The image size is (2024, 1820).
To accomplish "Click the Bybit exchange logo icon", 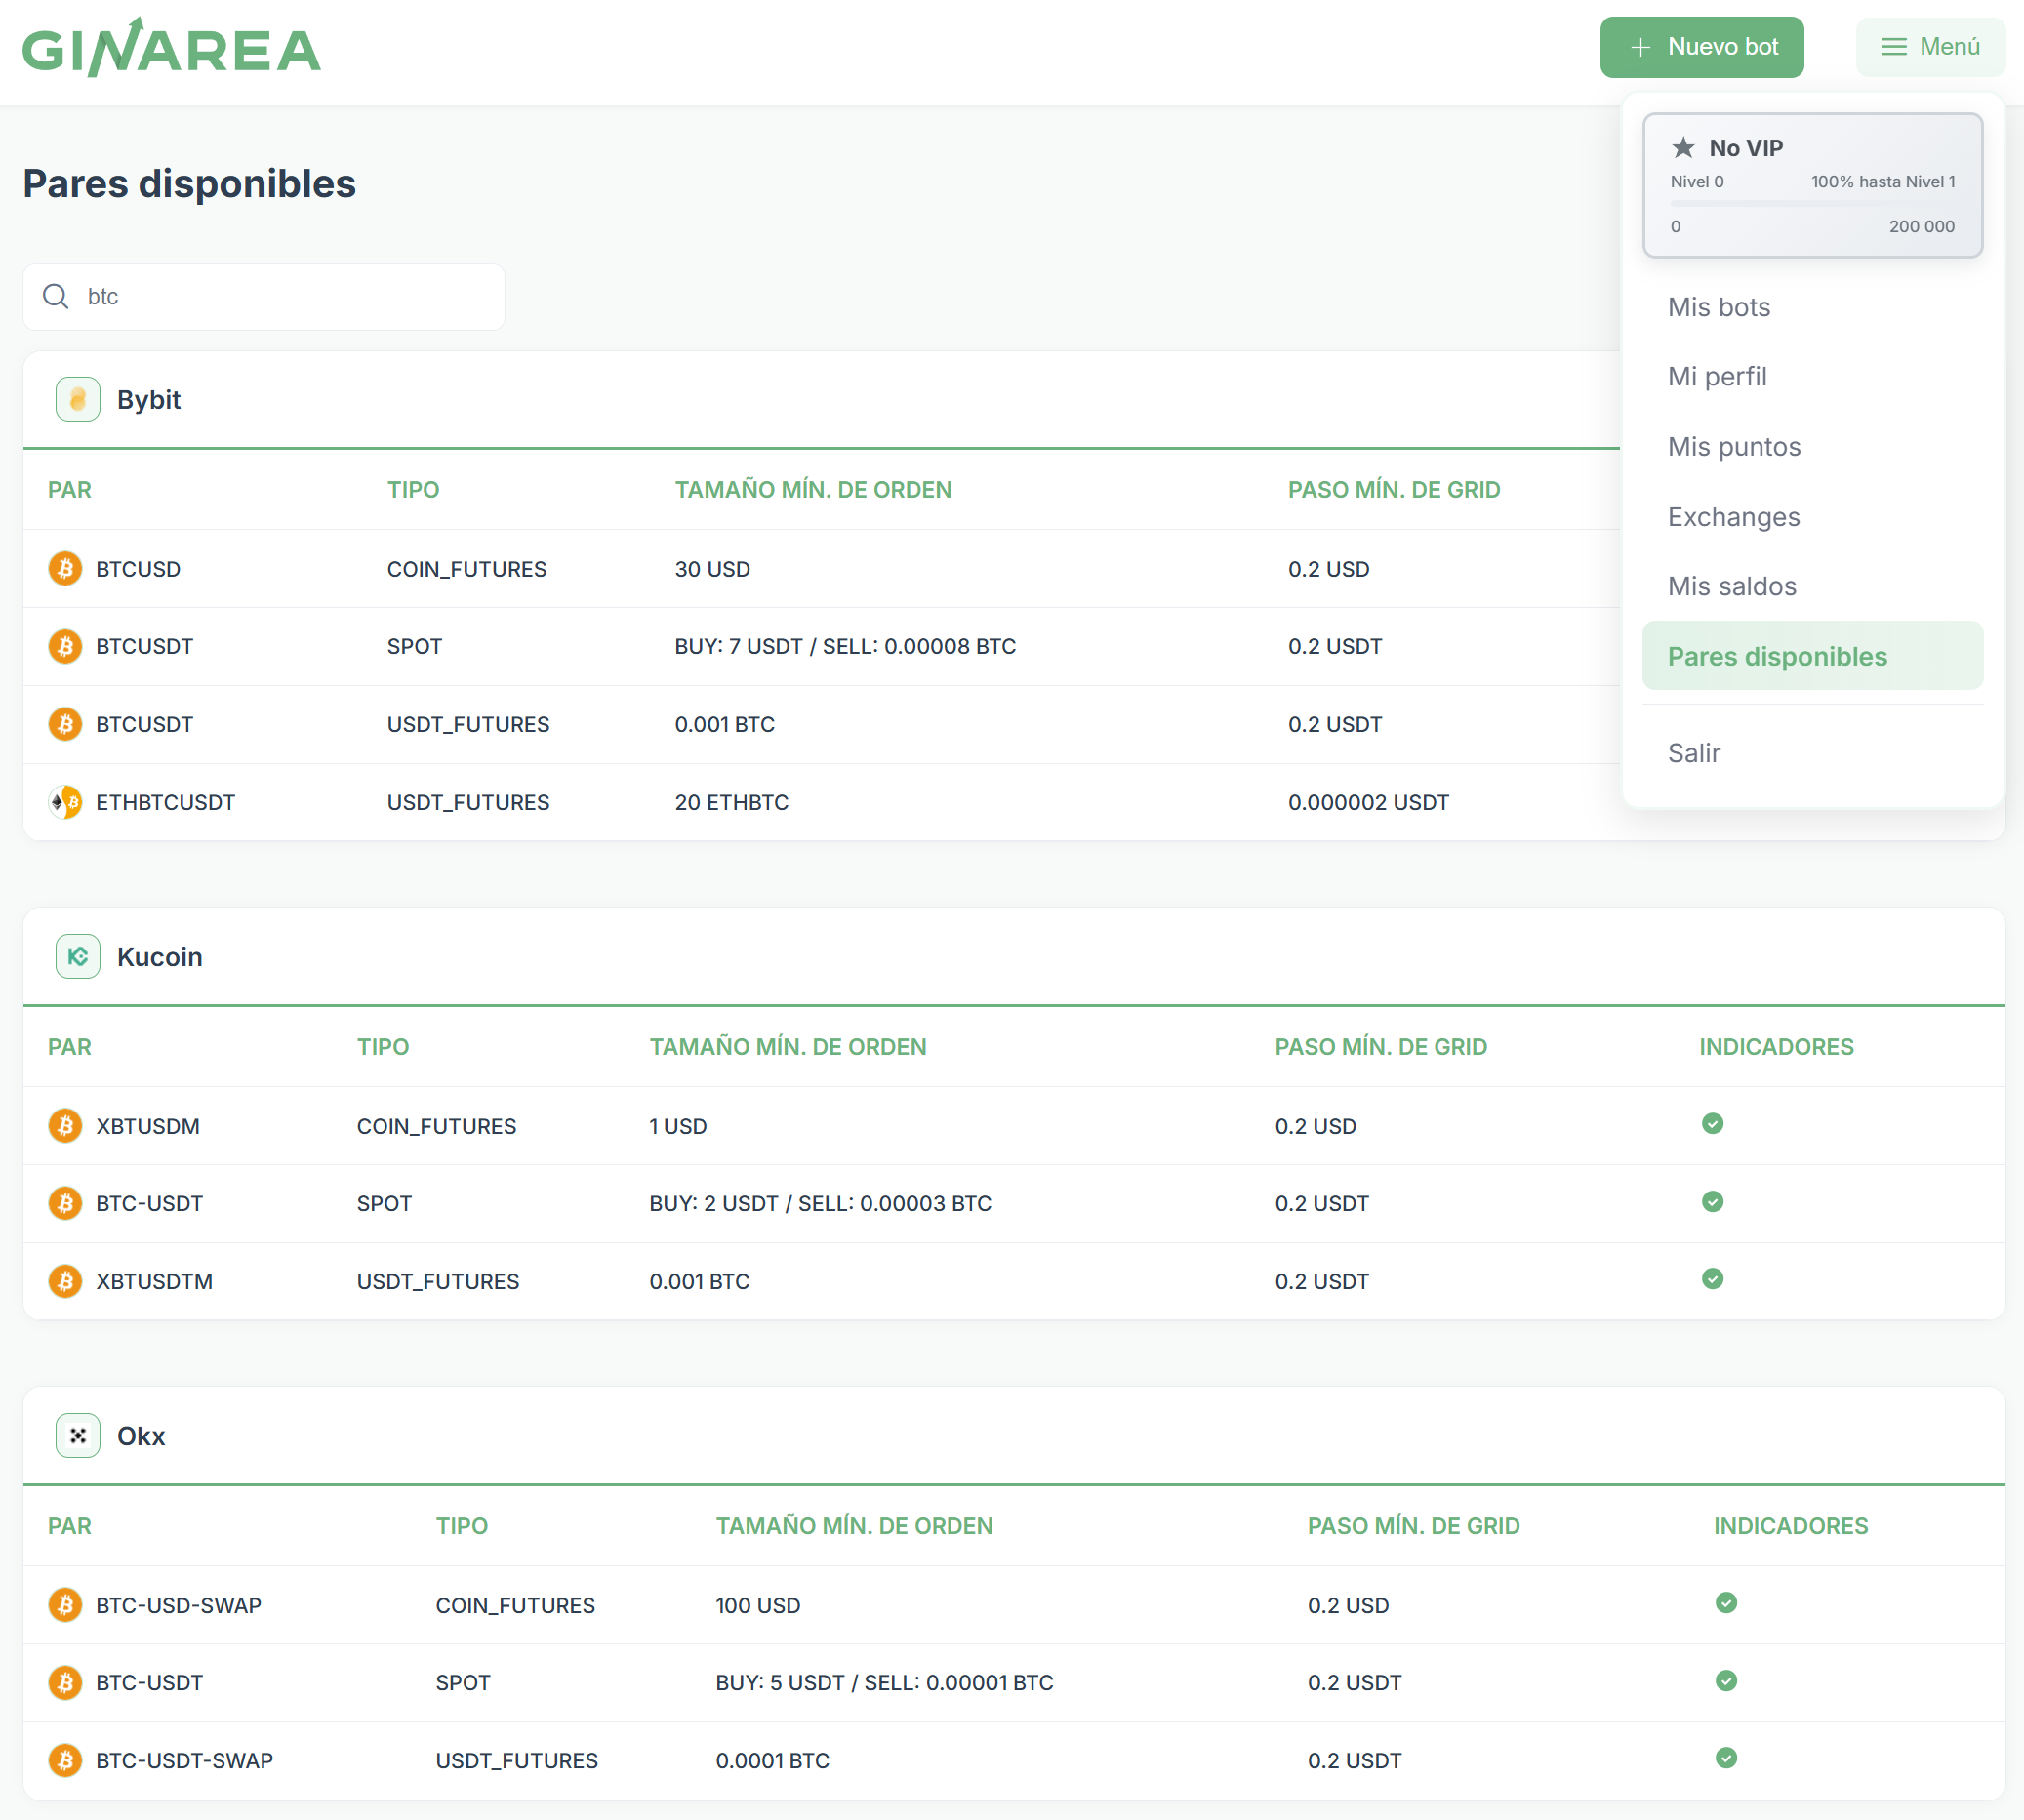I will [x=78, y=400].
